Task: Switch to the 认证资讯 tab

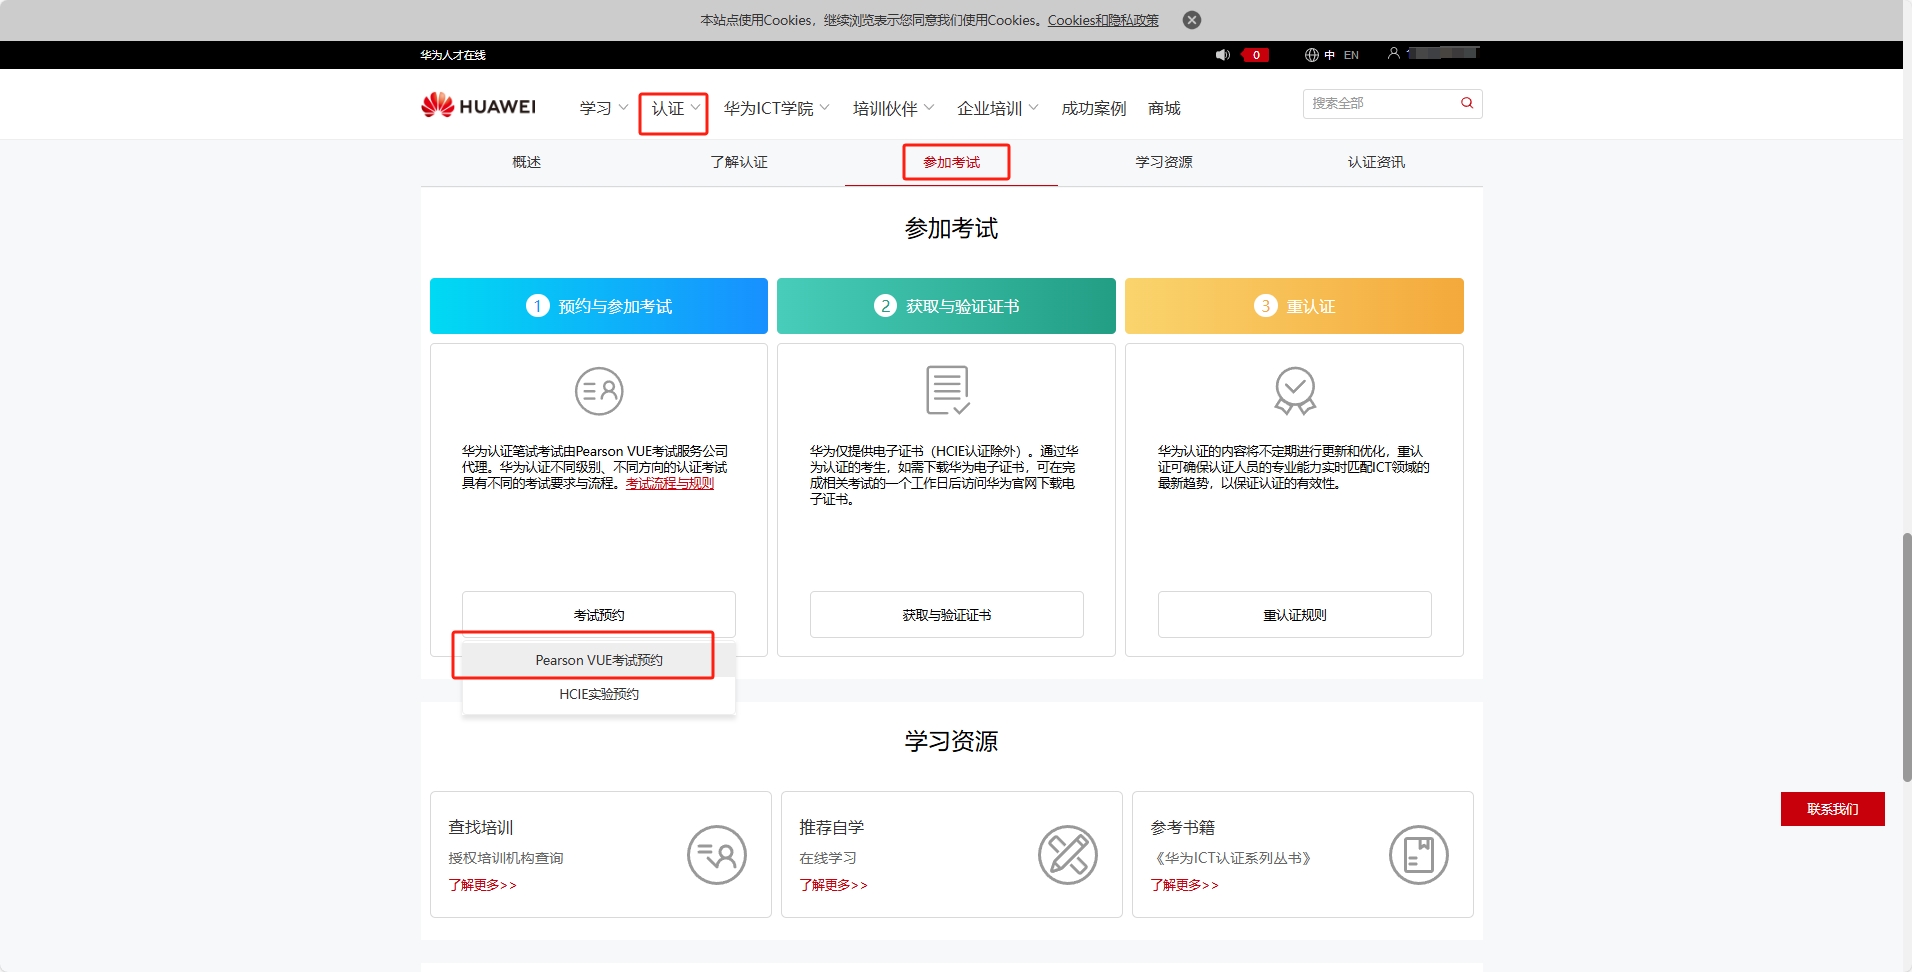Action: tap(1376, 162)
